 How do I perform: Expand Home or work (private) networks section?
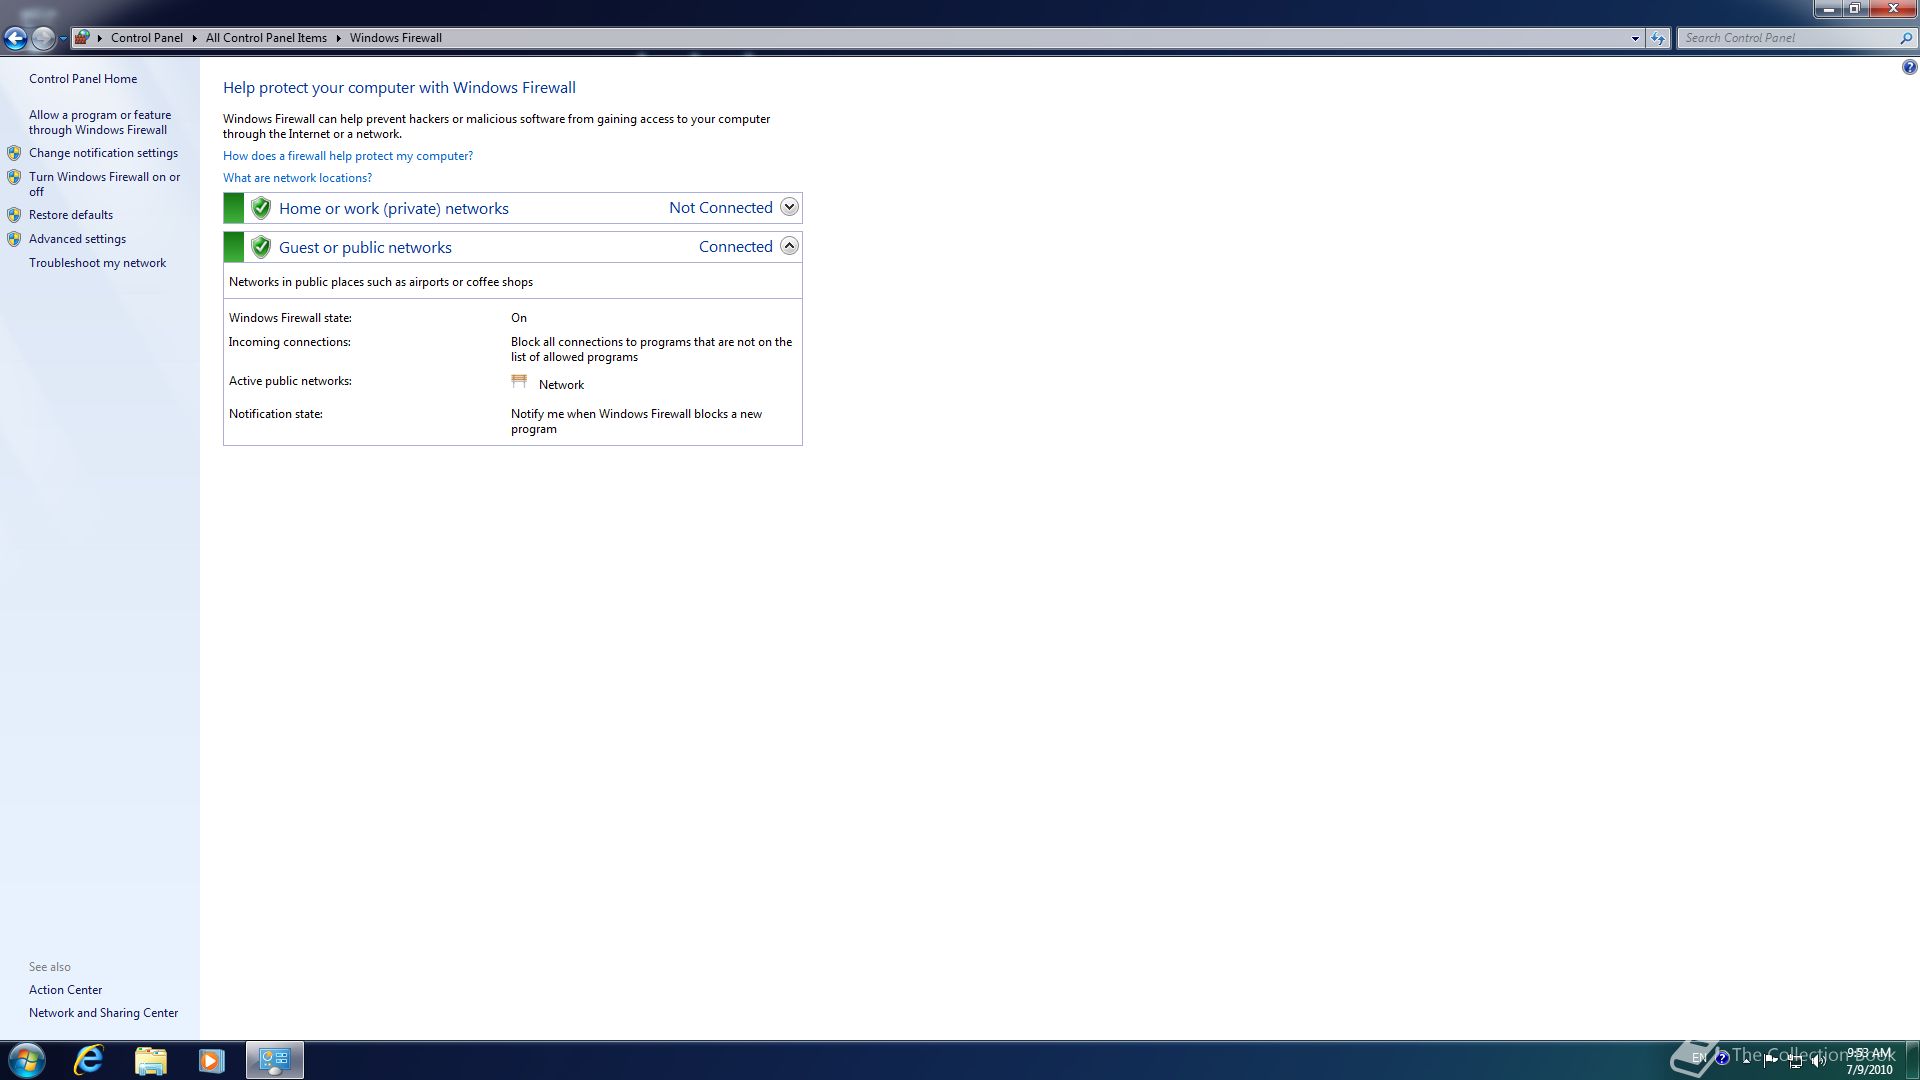[789, 207]
